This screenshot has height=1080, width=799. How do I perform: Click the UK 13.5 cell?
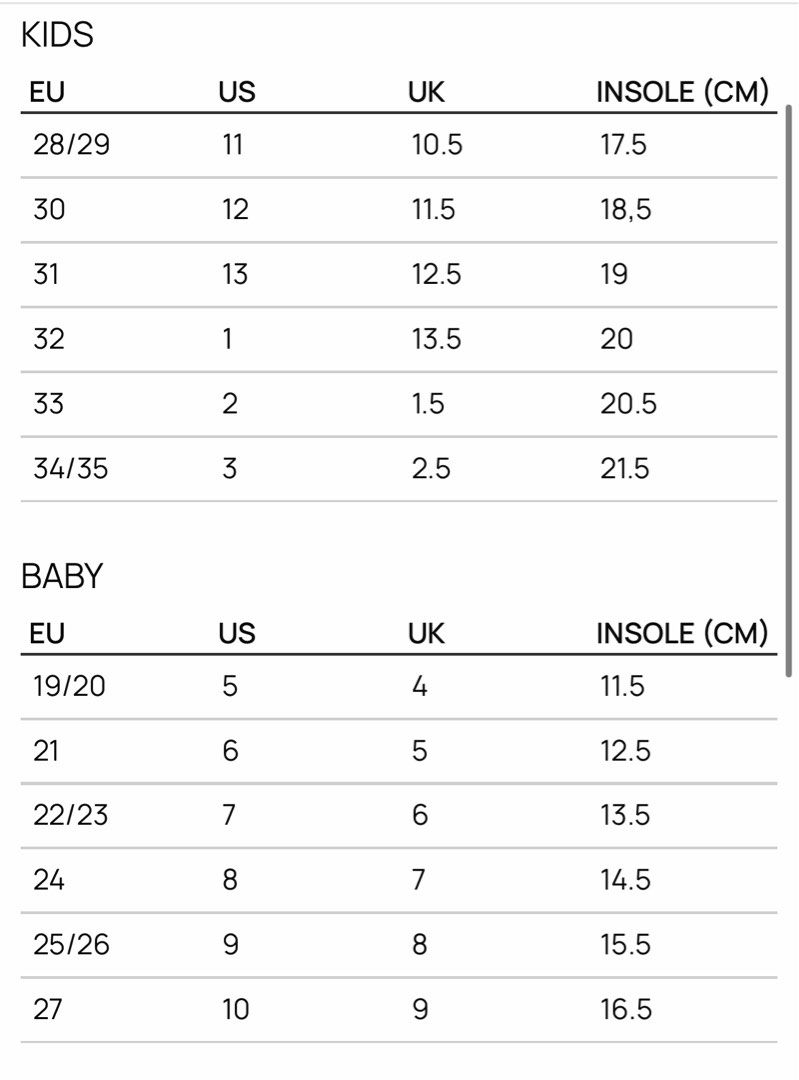coord(436,339)
